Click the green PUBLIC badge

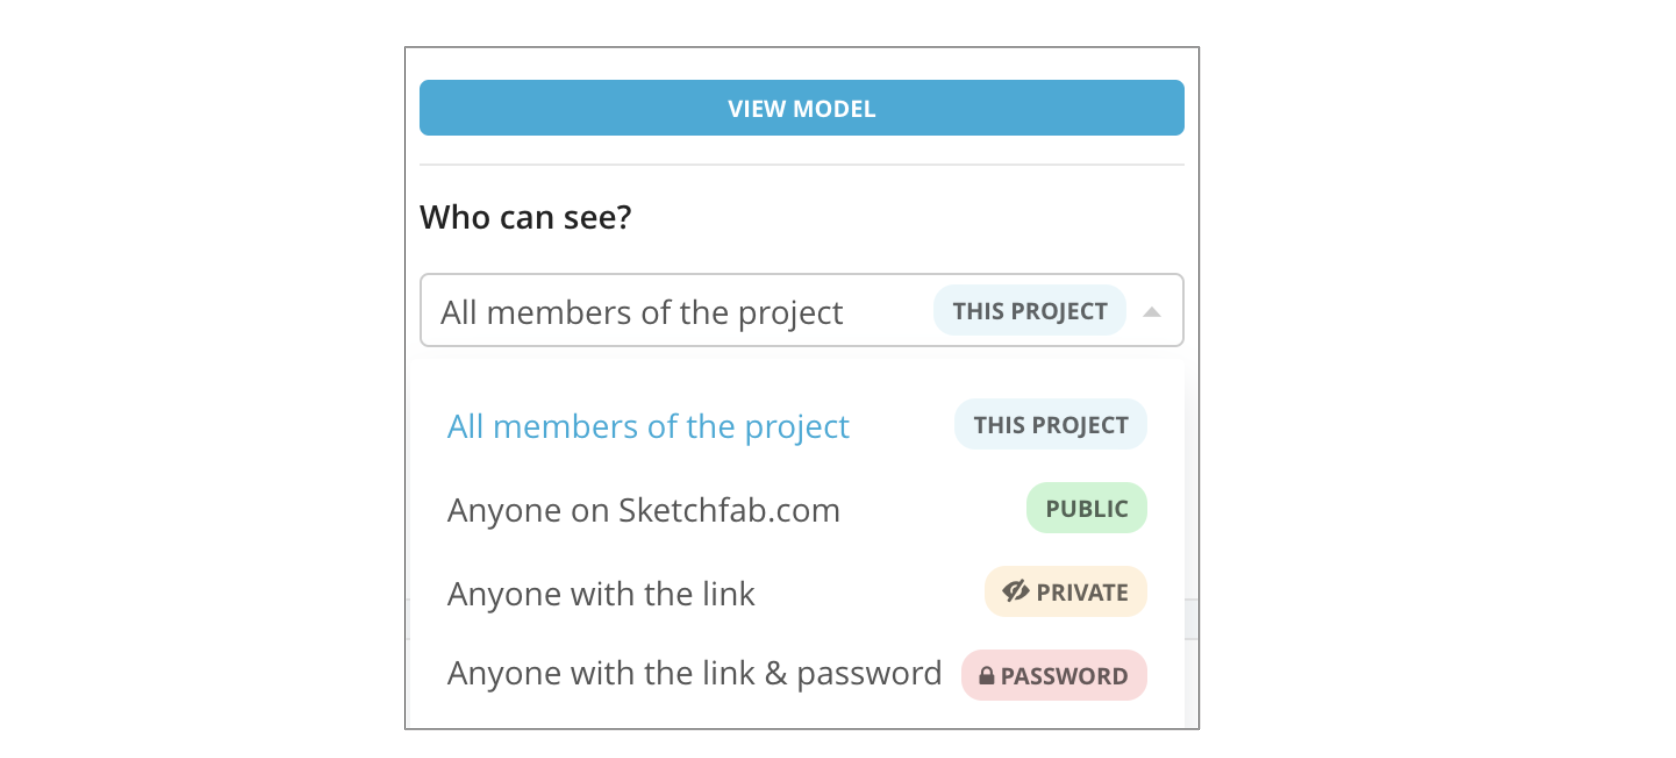coord(1086,509)
